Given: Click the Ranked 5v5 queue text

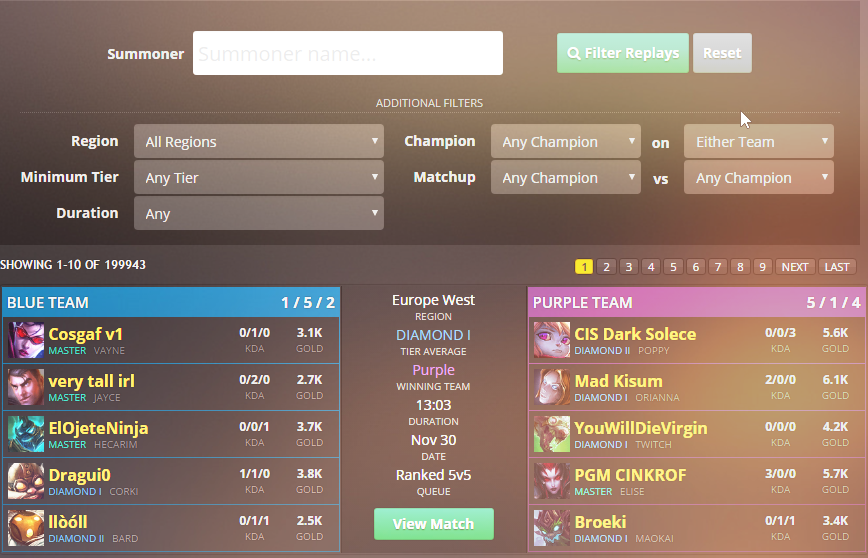Looking at the screenshot, I should [x=433, y=475].
